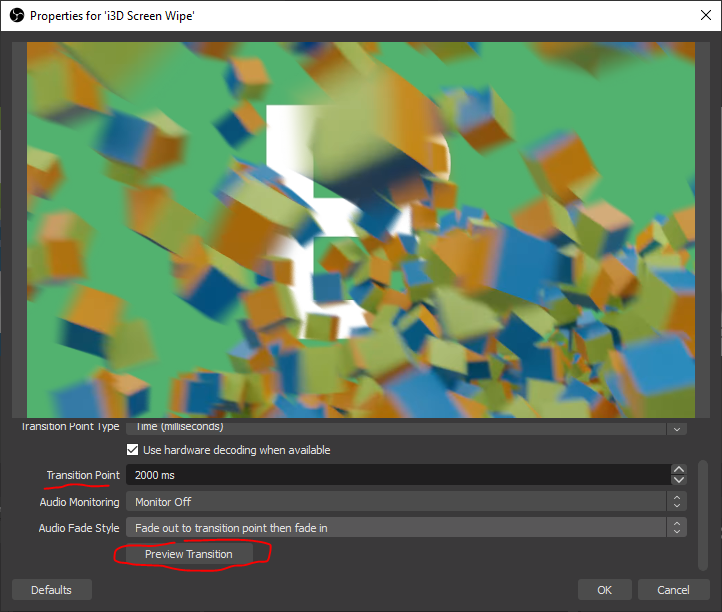The width and height of the screenshot is (722, 612).
Task: Click the 'Transition Point' label
Action: (x=83, y=475)
